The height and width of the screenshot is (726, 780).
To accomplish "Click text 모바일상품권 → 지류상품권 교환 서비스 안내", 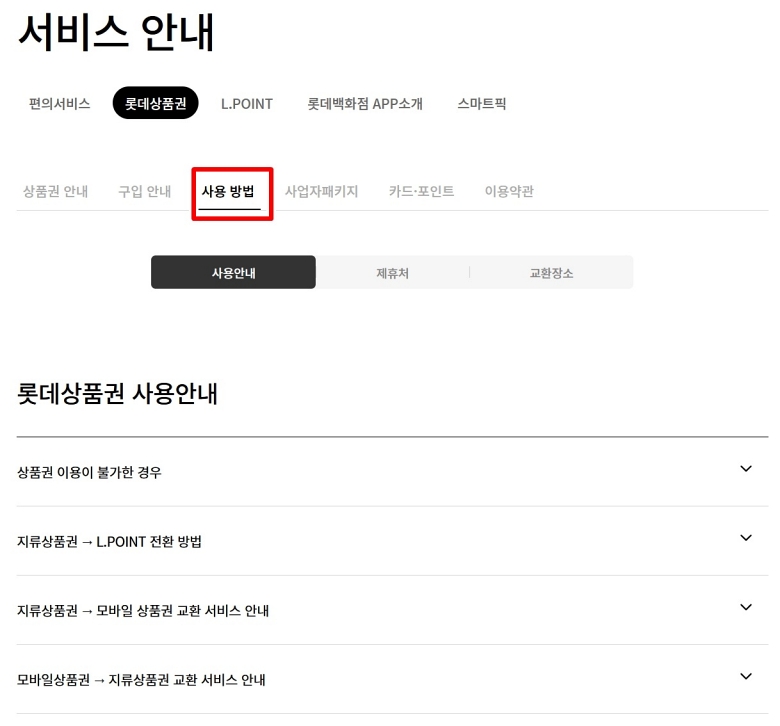I will [141, 680].
